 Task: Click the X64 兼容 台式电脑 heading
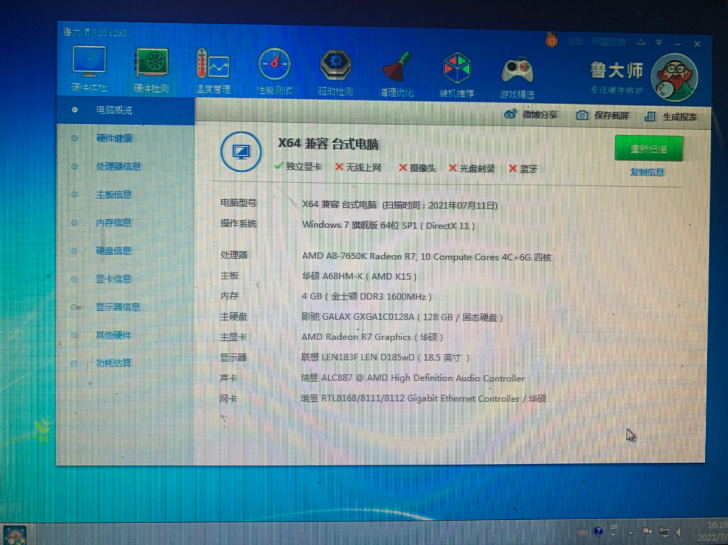328,143
